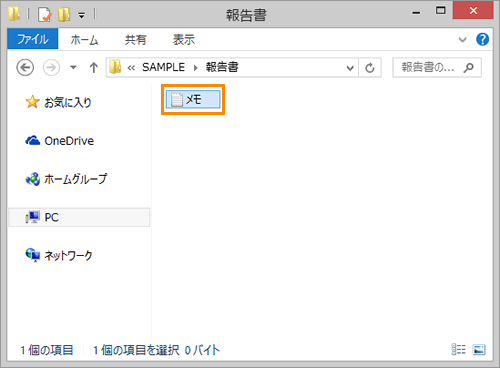Go up one folder level
The image size is (500, 368).
click(x=94, y=68)
